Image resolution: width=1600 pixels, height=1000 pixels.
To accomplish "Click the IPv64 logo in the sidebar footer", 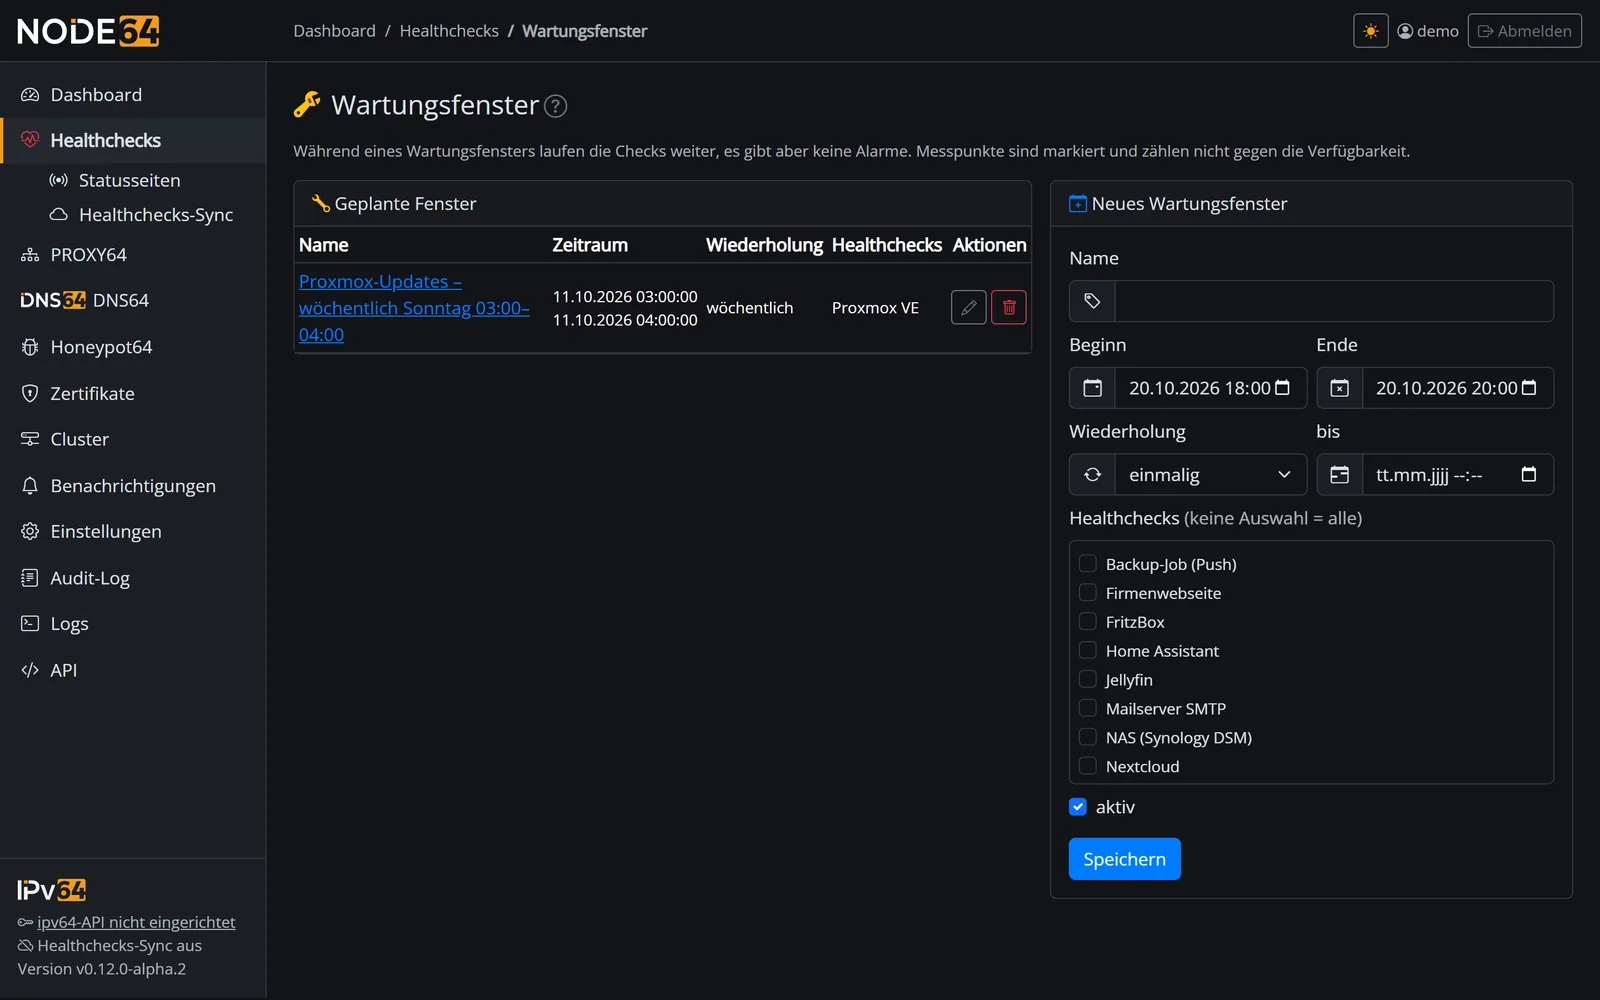I will 52,890.
